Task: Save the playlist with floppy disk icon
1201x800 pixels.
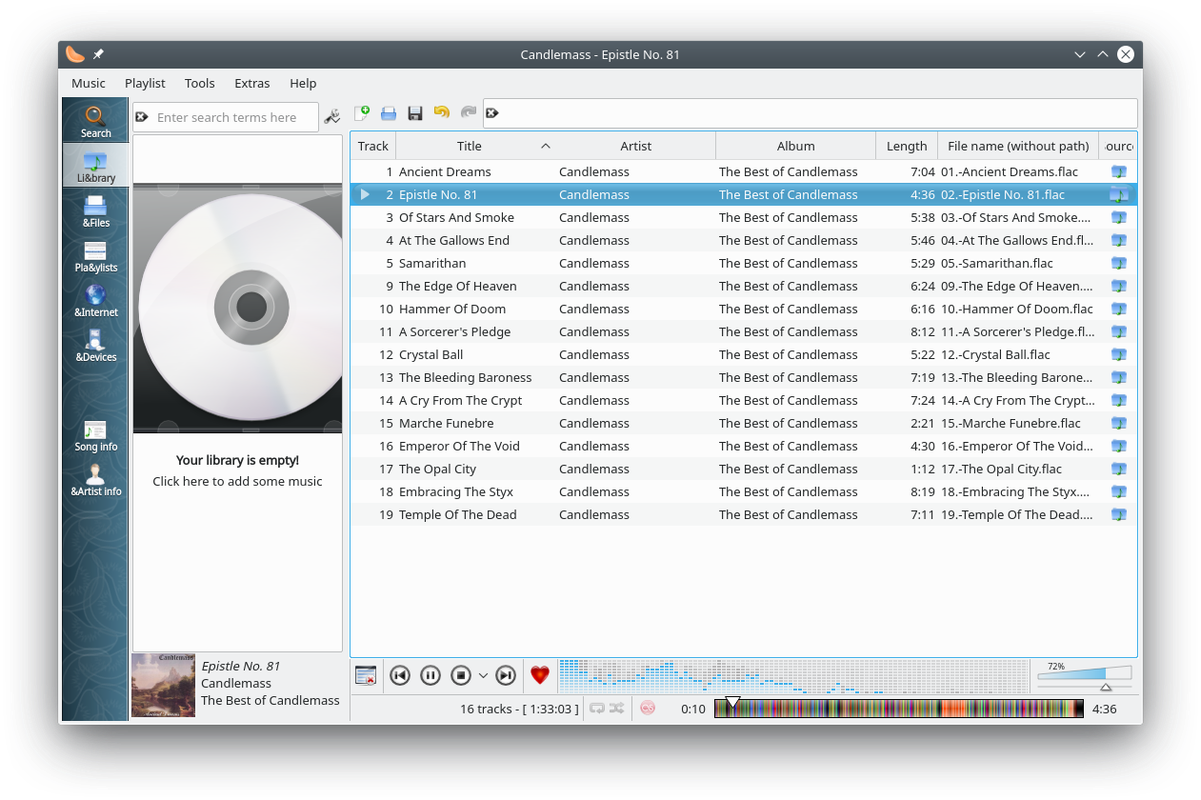Action: point(415,113)
